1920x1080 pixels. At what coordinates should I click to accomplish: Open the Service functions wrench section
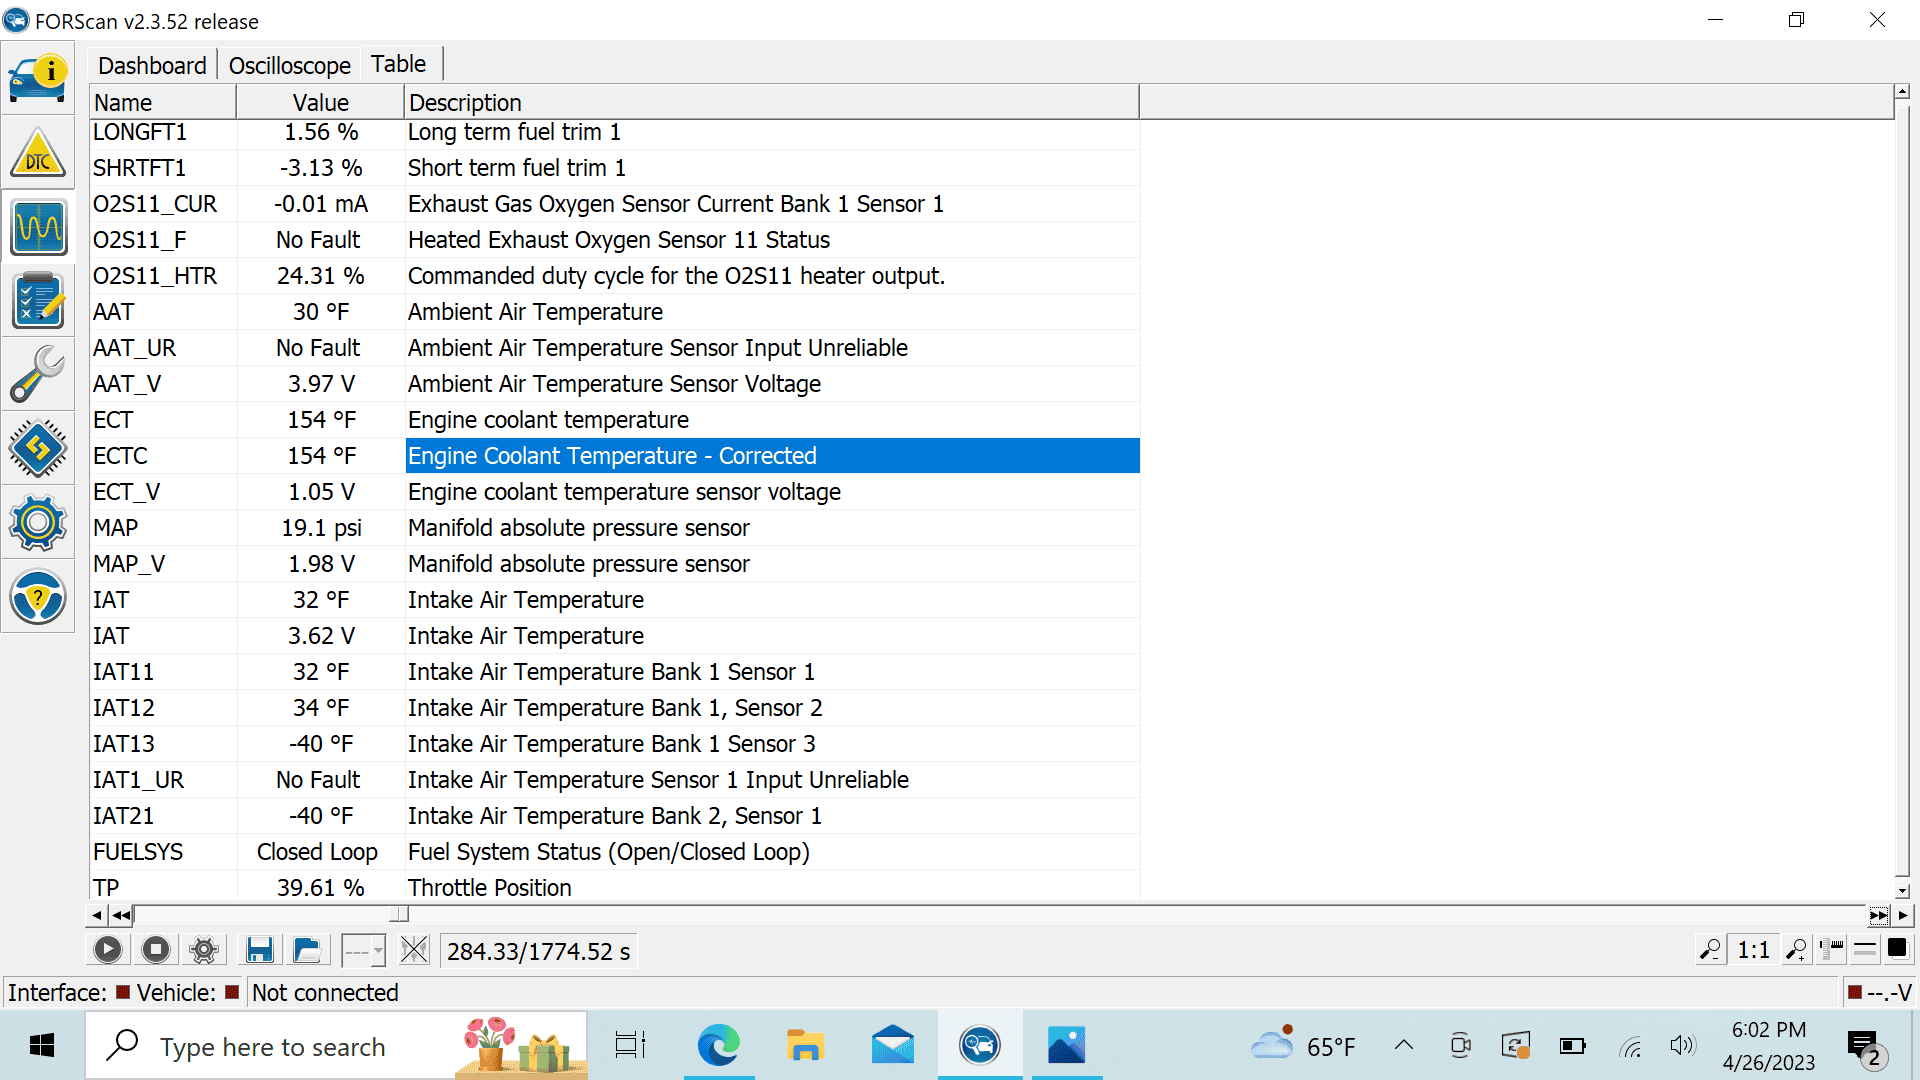pos(38,375)
